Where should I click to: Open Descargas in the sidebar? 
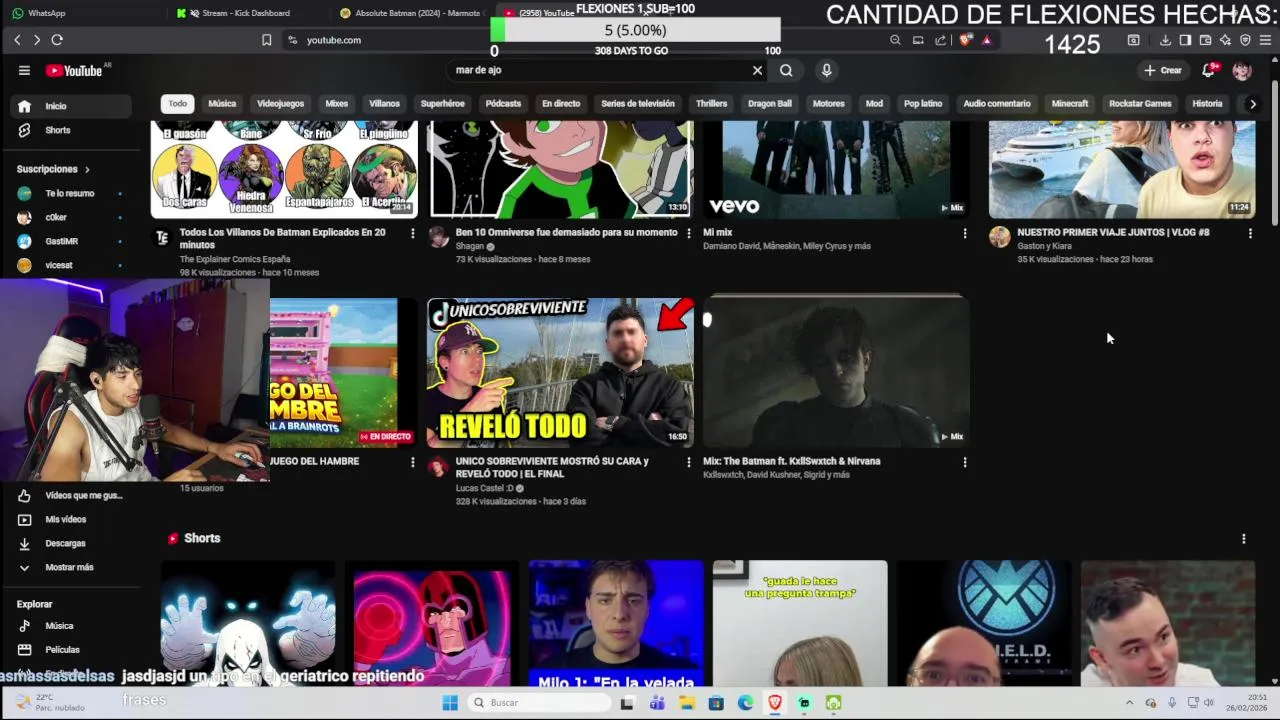pyautogui.click(x=71, y=543)
